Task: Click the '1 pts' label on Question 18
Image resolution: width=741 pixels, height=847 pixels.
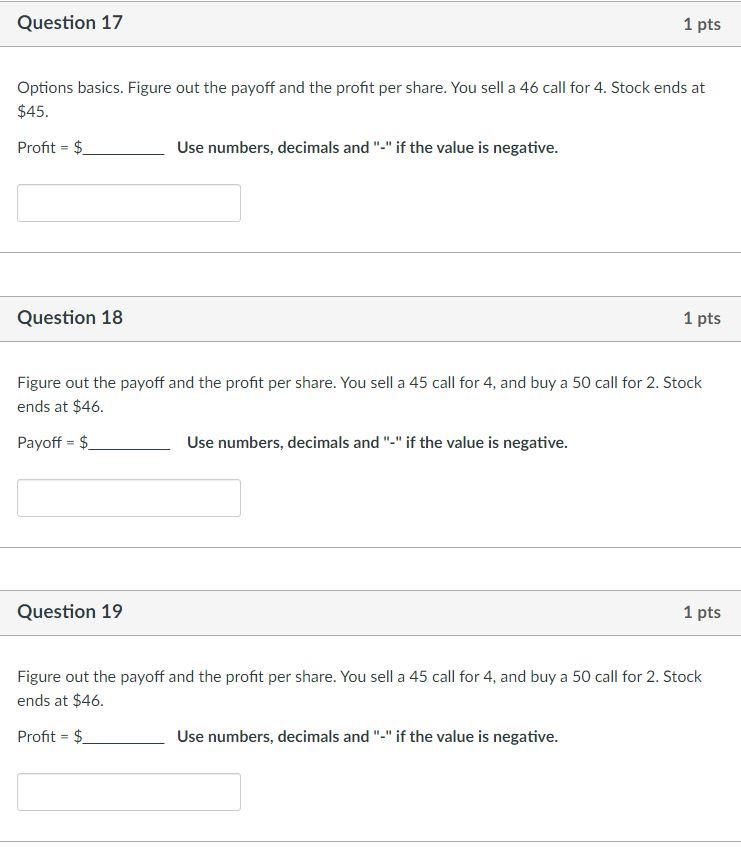Action: (x=705, y=317)
